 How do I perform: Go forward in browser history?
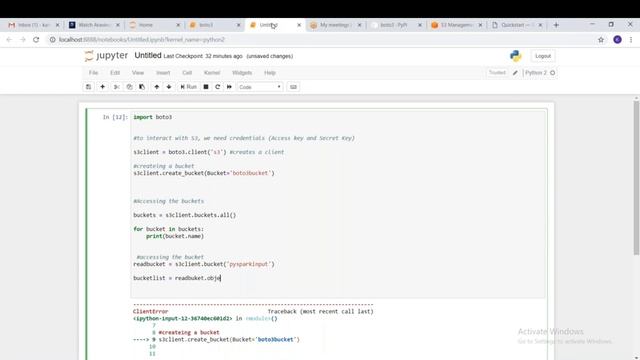(x=22, y=40)
